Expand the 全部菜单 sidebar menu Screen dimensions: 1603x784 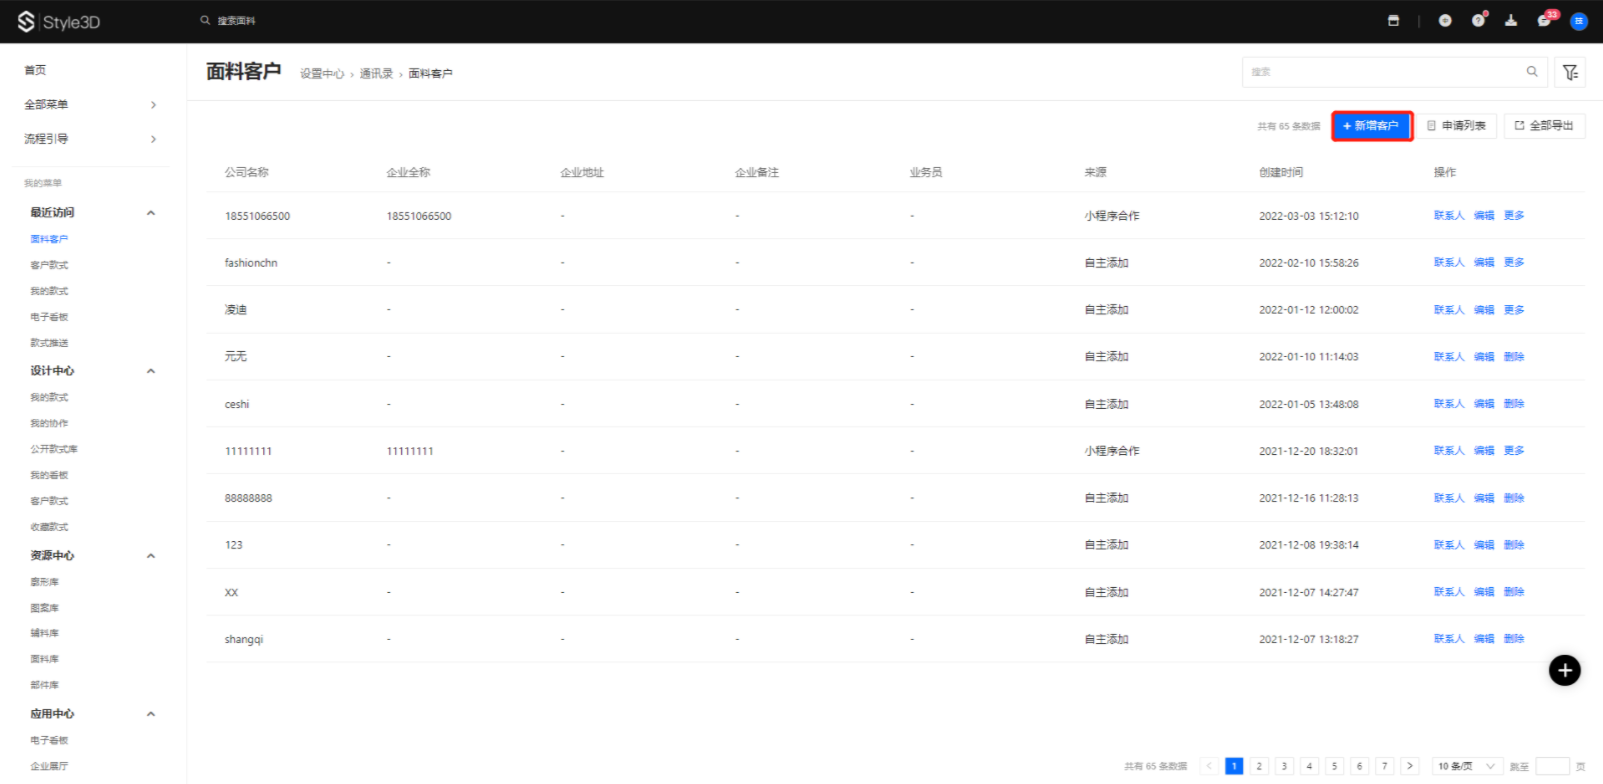coord(90,105)
